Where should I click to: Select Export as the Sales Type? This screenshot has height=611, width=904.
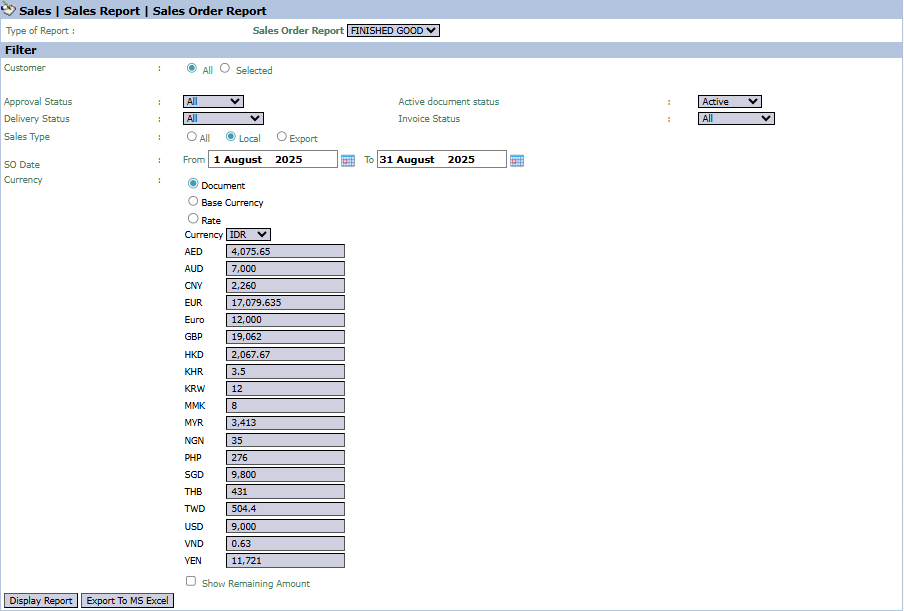[282, 137]
